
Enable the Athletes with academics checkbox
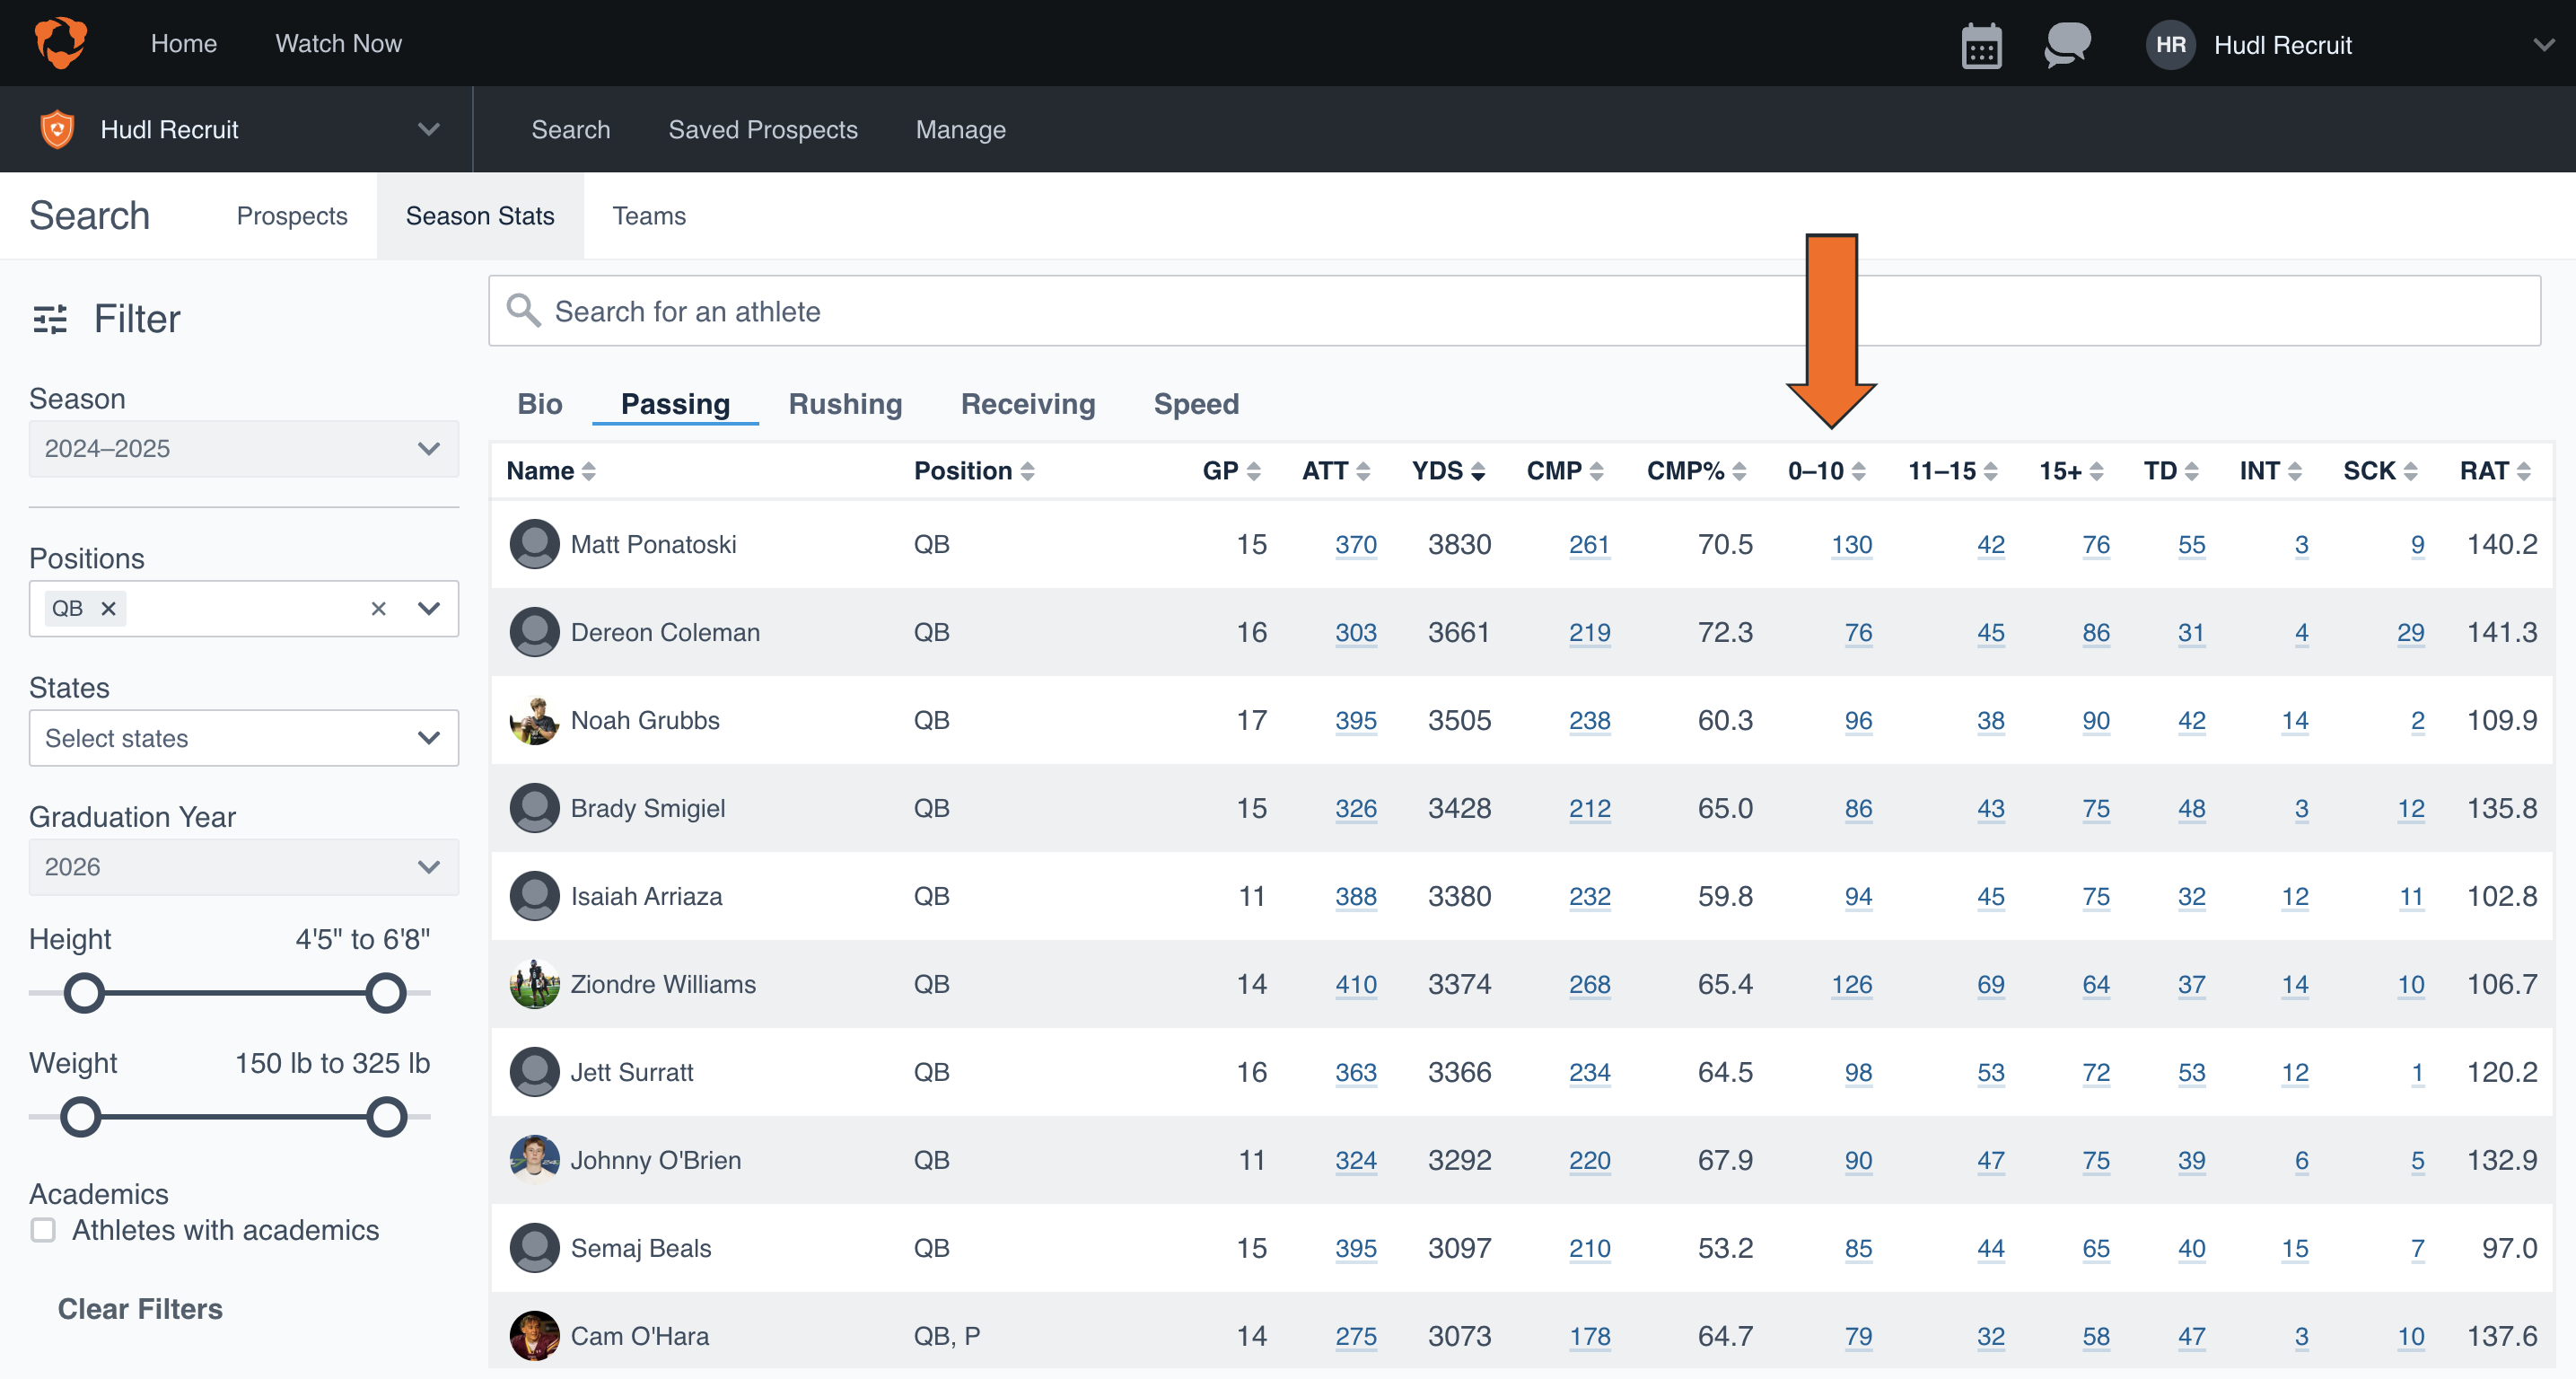coord(42,1230)
